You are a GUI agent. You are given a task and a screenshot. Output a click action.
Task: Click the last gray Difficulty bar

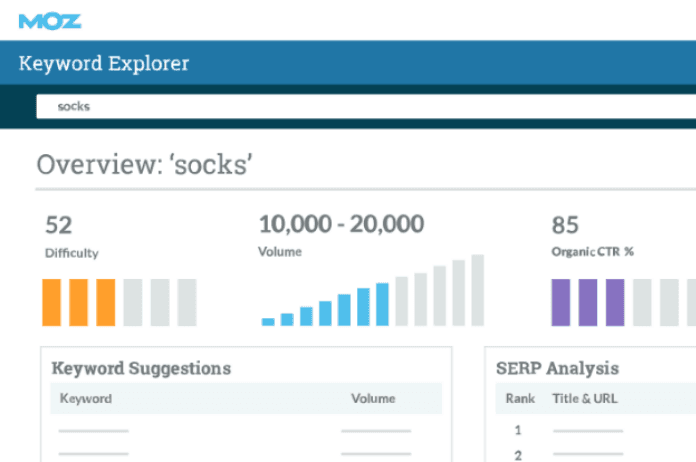(x=187, y=303)
